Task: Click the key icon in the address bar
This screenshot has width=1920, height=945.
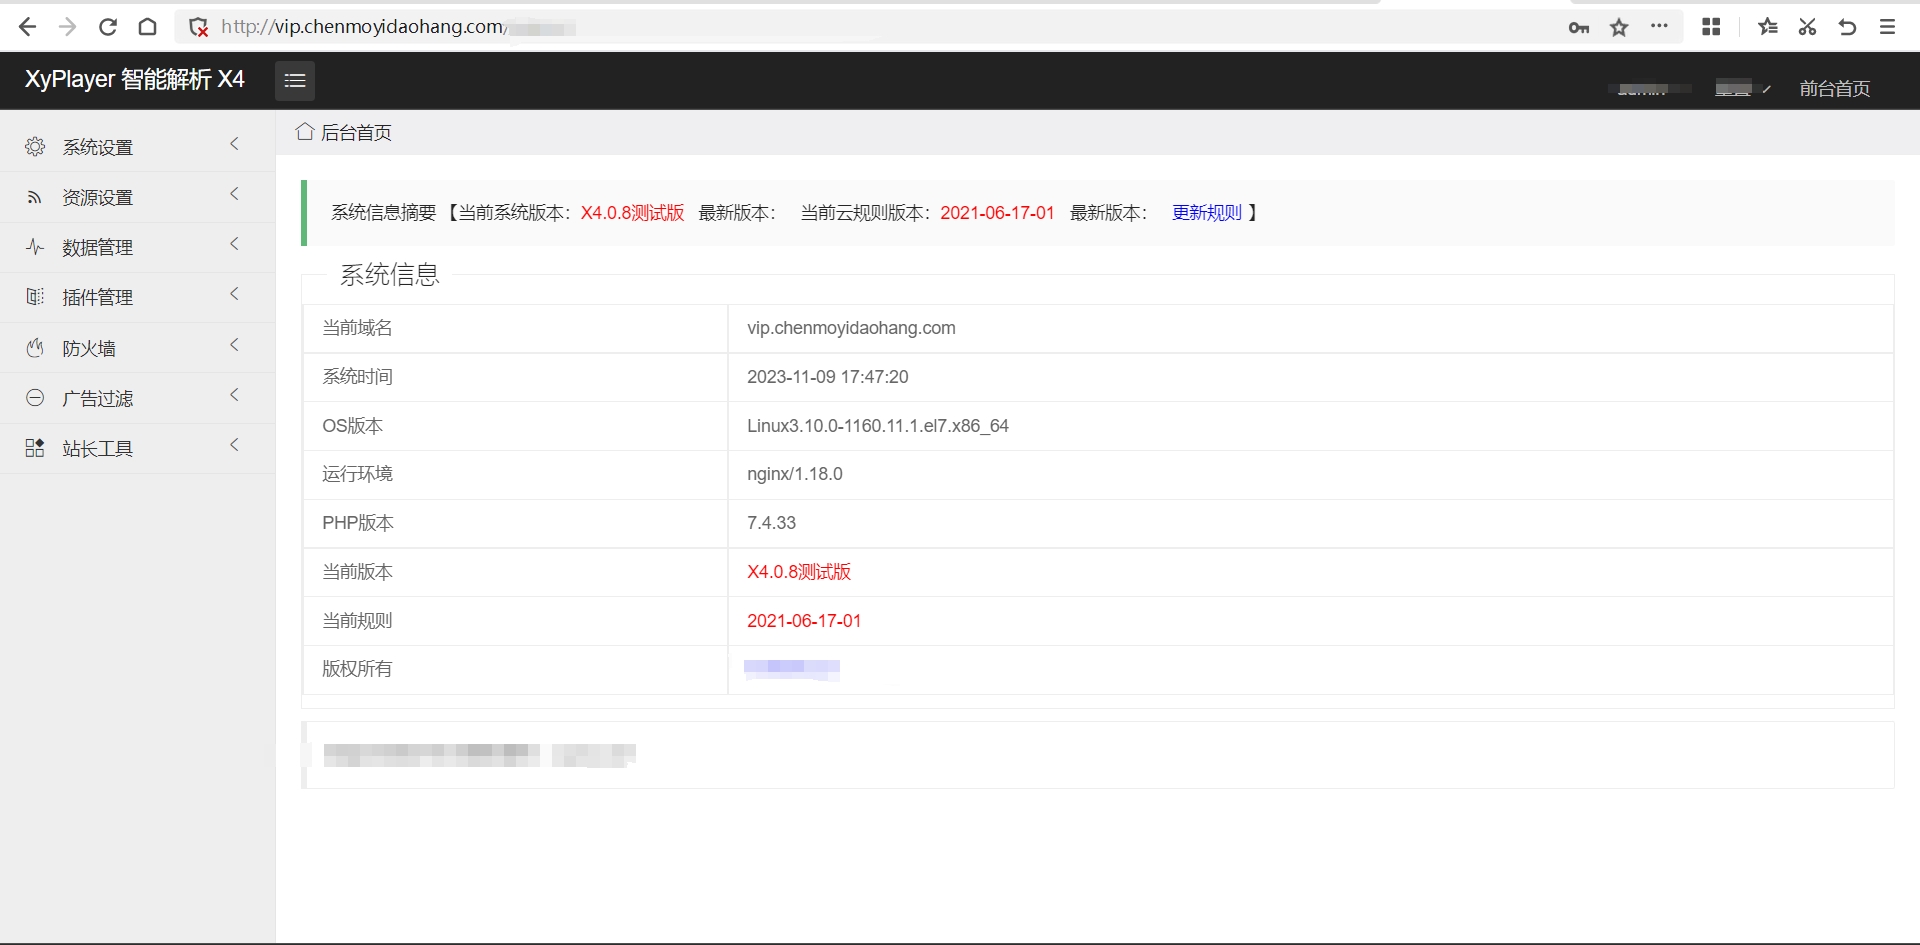Action: point(1578,27)
